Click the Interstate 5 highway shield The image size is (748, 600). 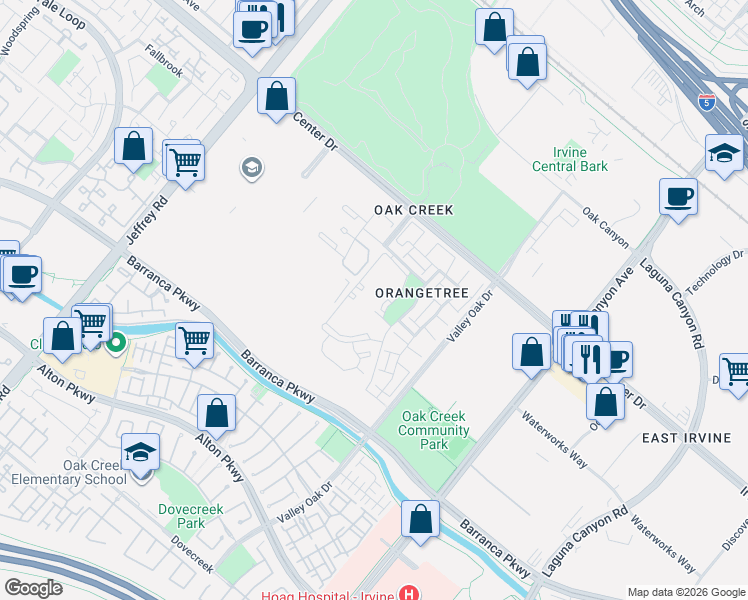[706, 103]
